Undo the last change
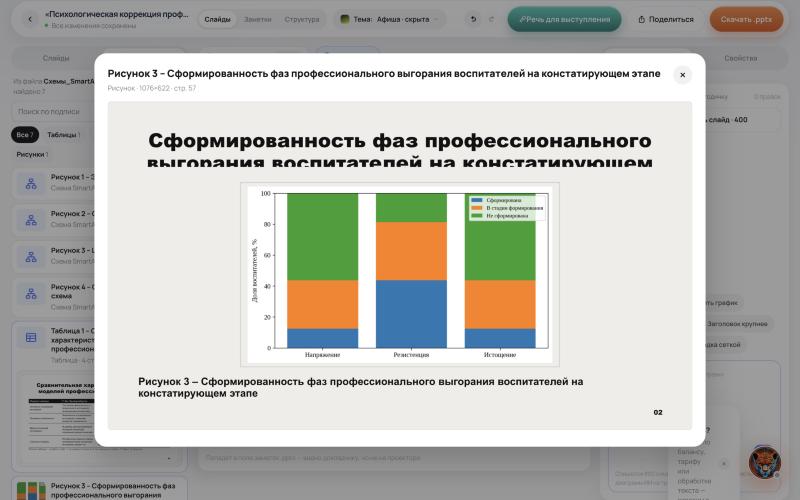Viewport: 800px width, 500px height. pos(473,19)
